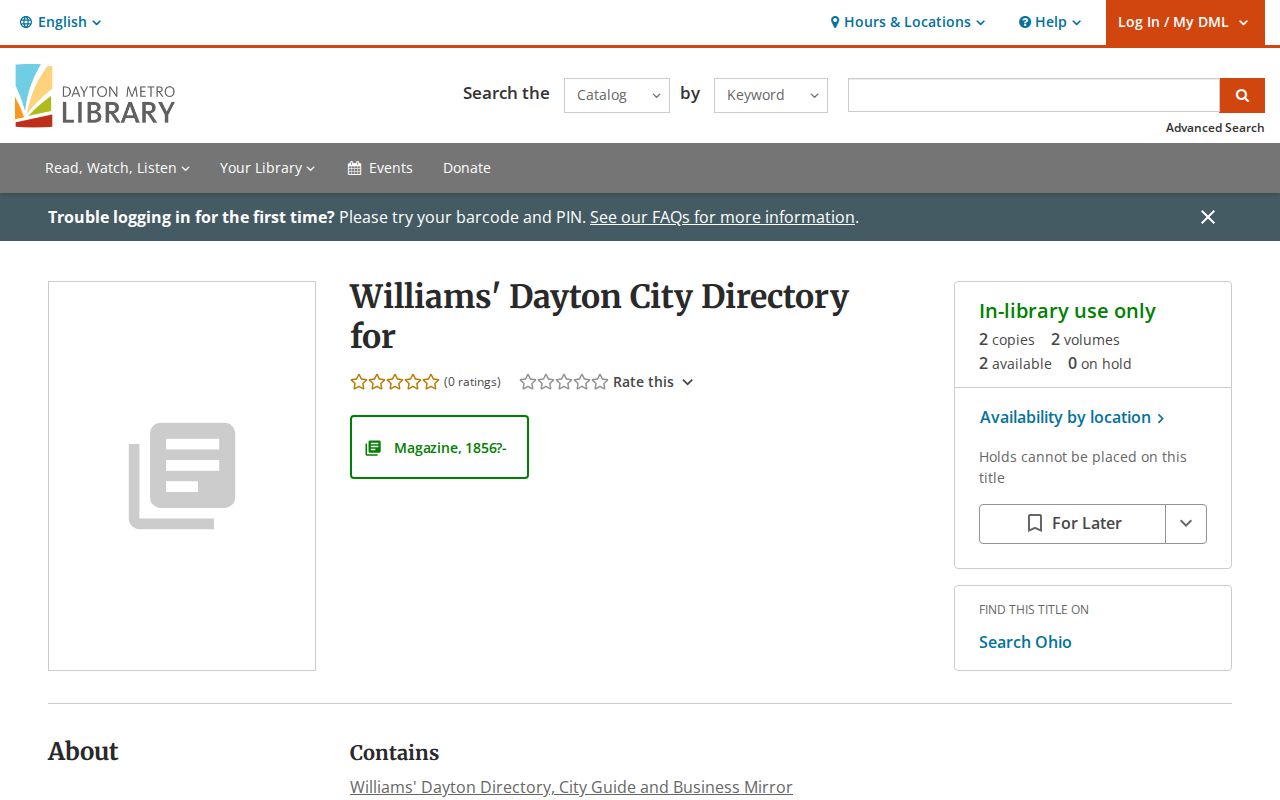The width and height of the screenshot is (1280, 800).
Task: Open the Donate page
Action: pyautogui.click(x=467, y=168)
